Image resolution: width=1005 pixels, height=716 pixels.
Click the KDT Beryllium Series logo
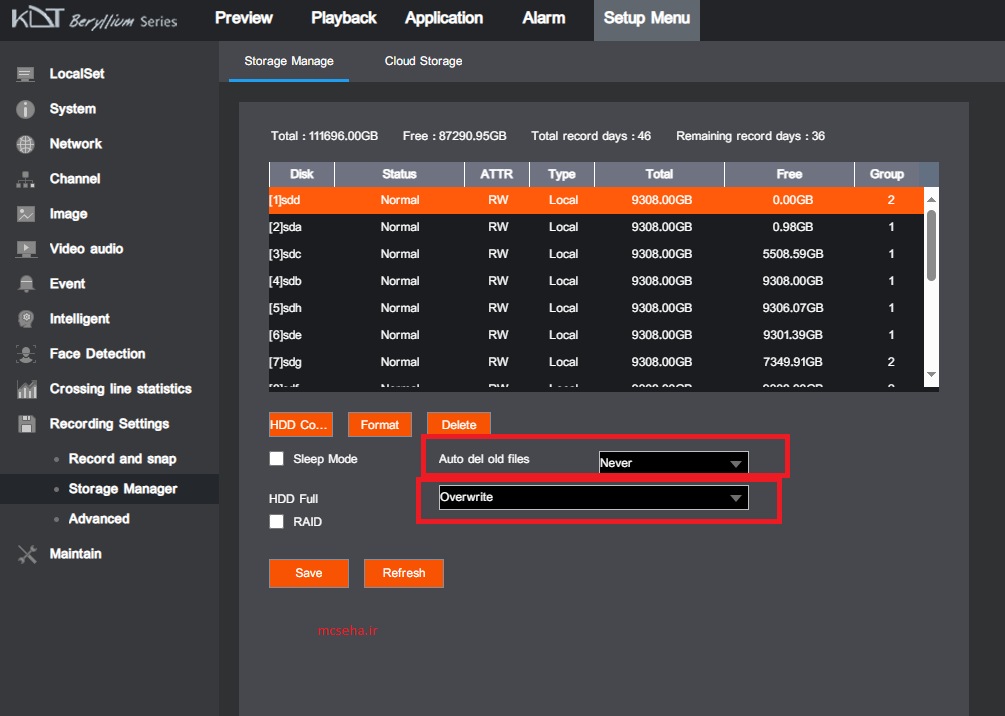94,19
